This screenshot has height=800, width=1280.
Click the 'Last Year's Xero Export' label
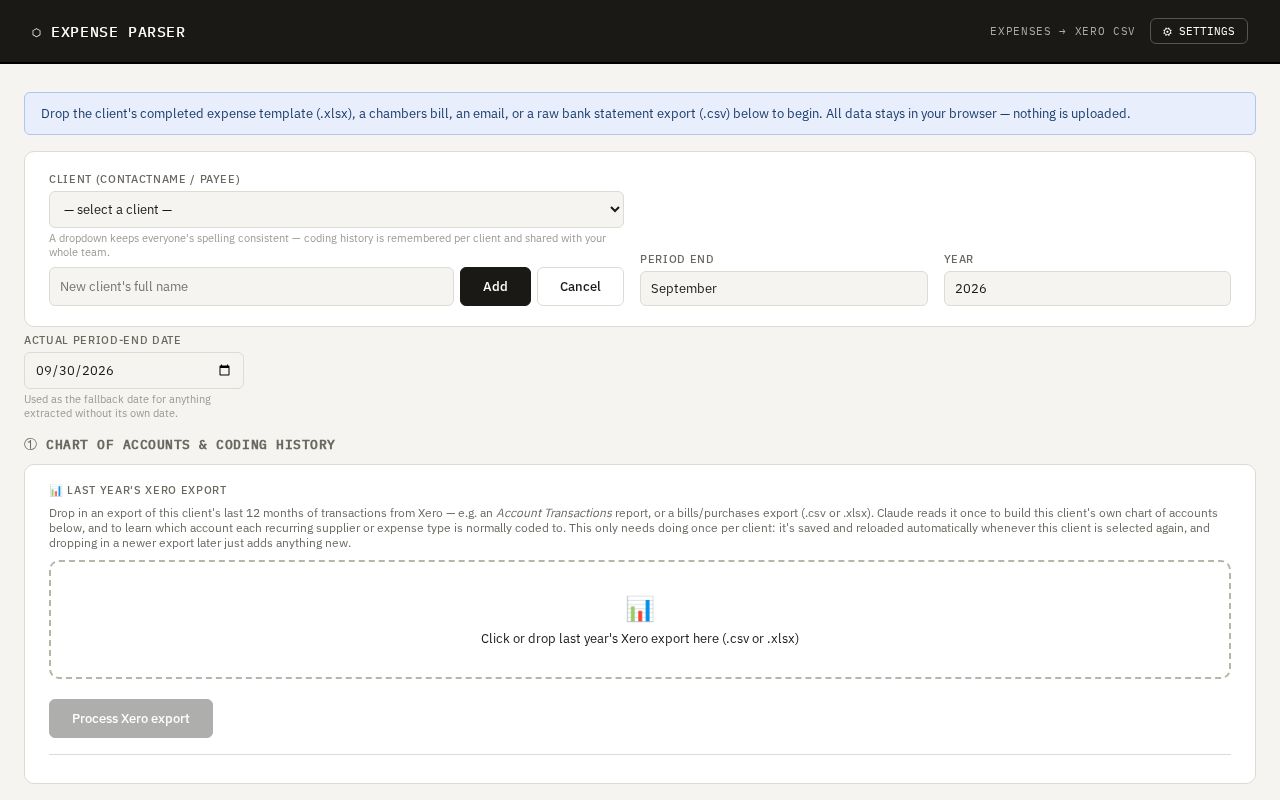138,490
